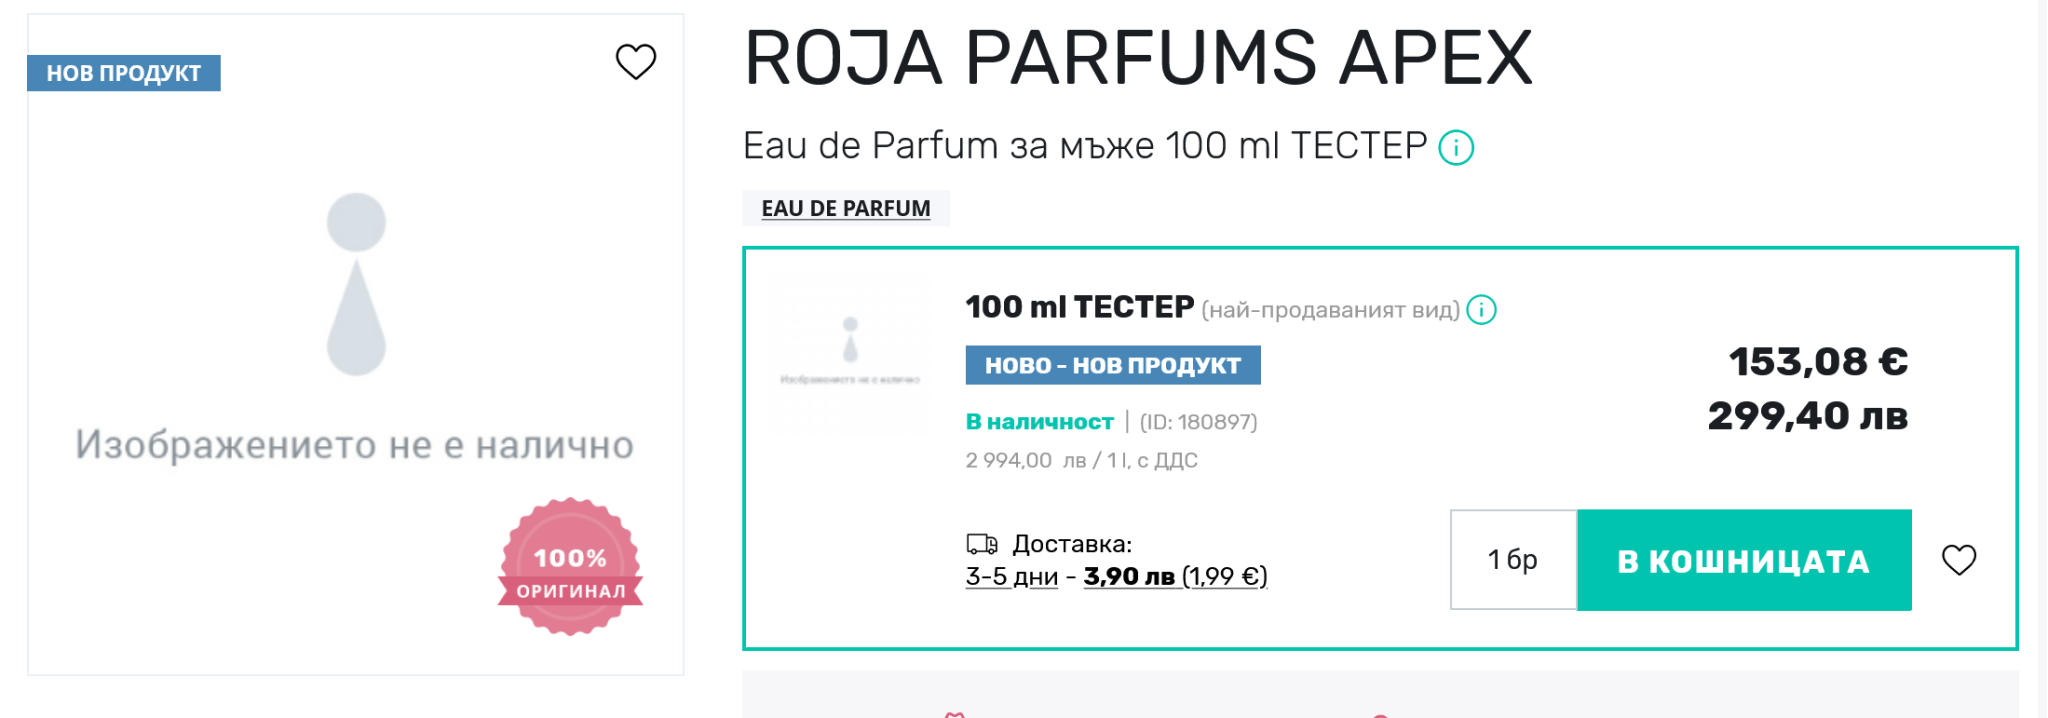Image resolution: width=2048 pixels, height=718 pixels.
Task: Click the blue НОВ ПРОДУКТ label on the image
Action: [x=124, y=73]
